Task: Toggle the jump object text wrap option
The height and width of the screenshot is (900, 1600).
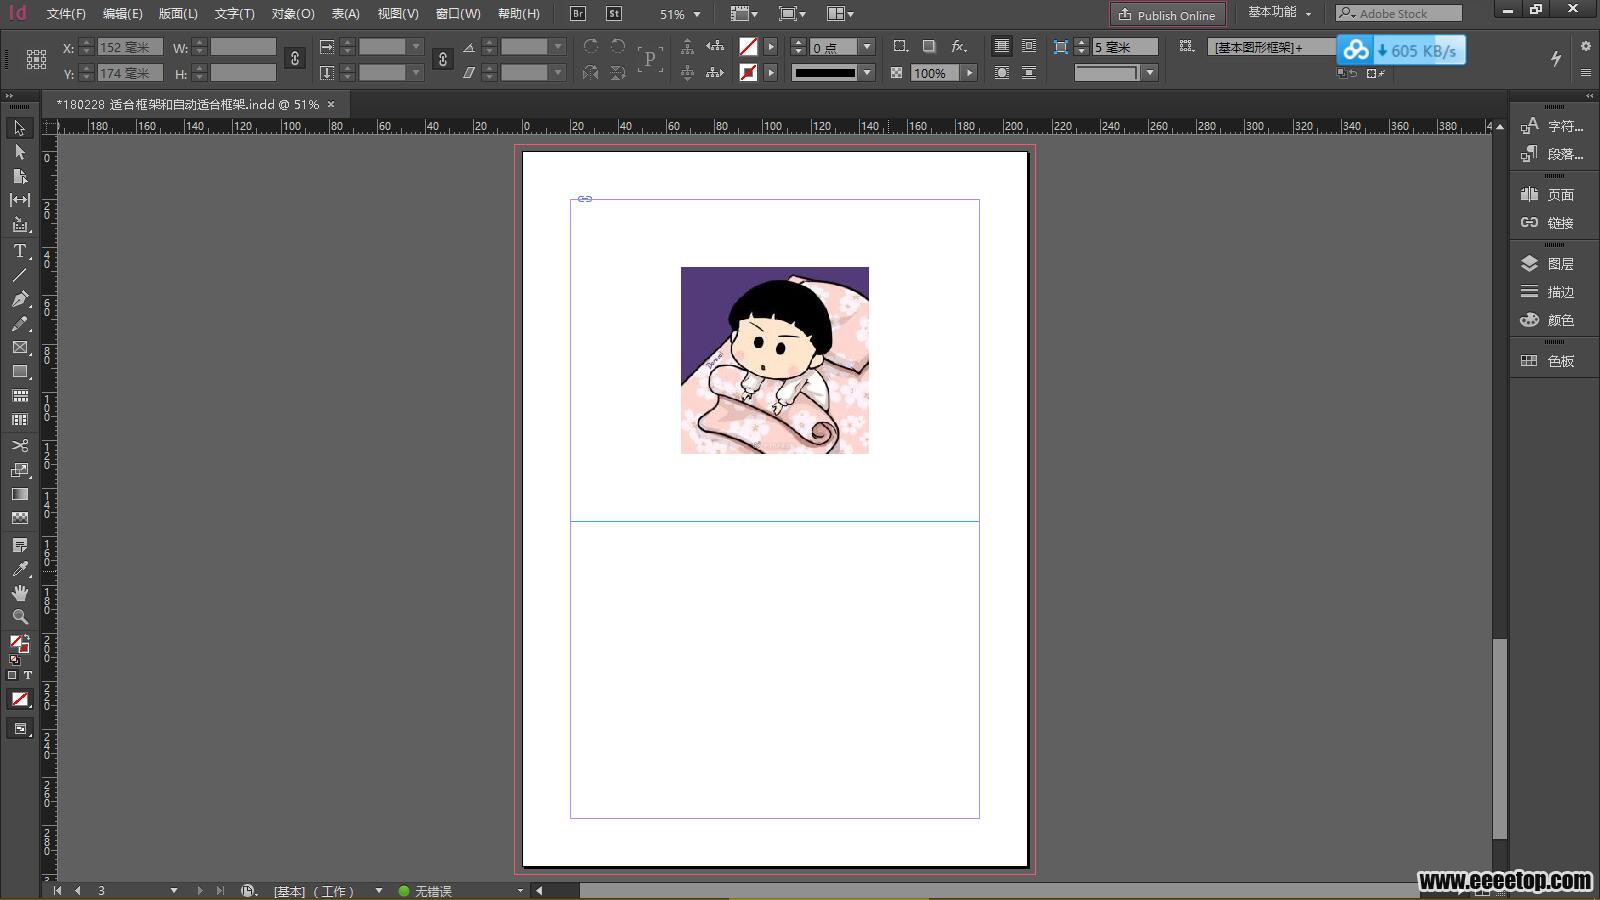Action: click(x=1029, y=73)
